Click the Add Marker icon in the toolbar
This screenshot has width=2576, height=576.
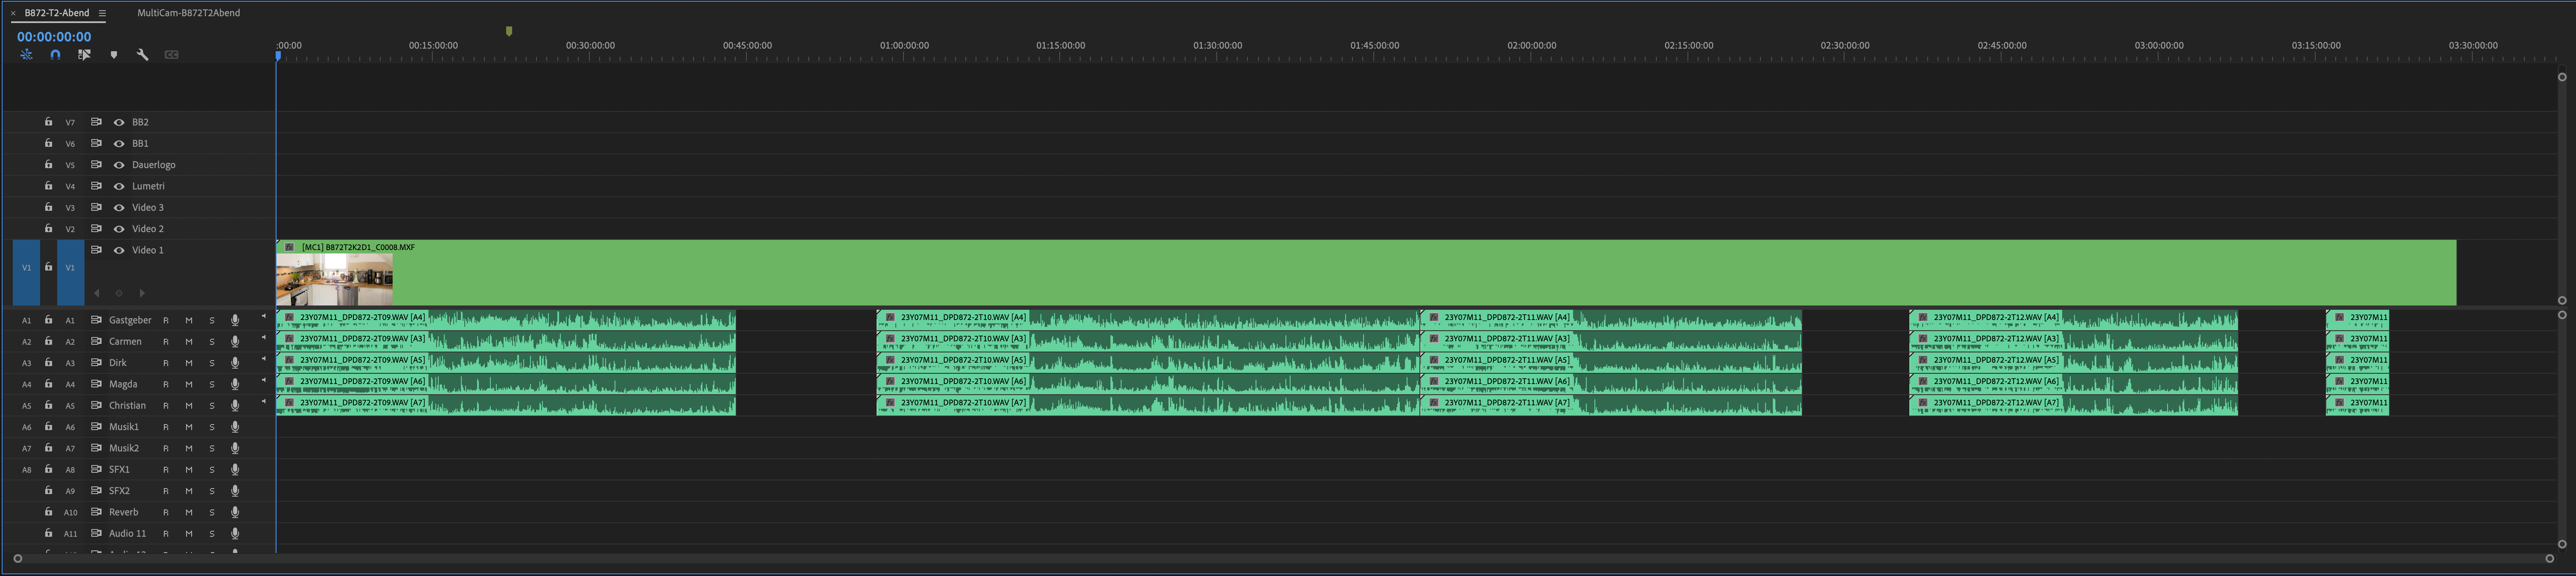tap(114, 55)
